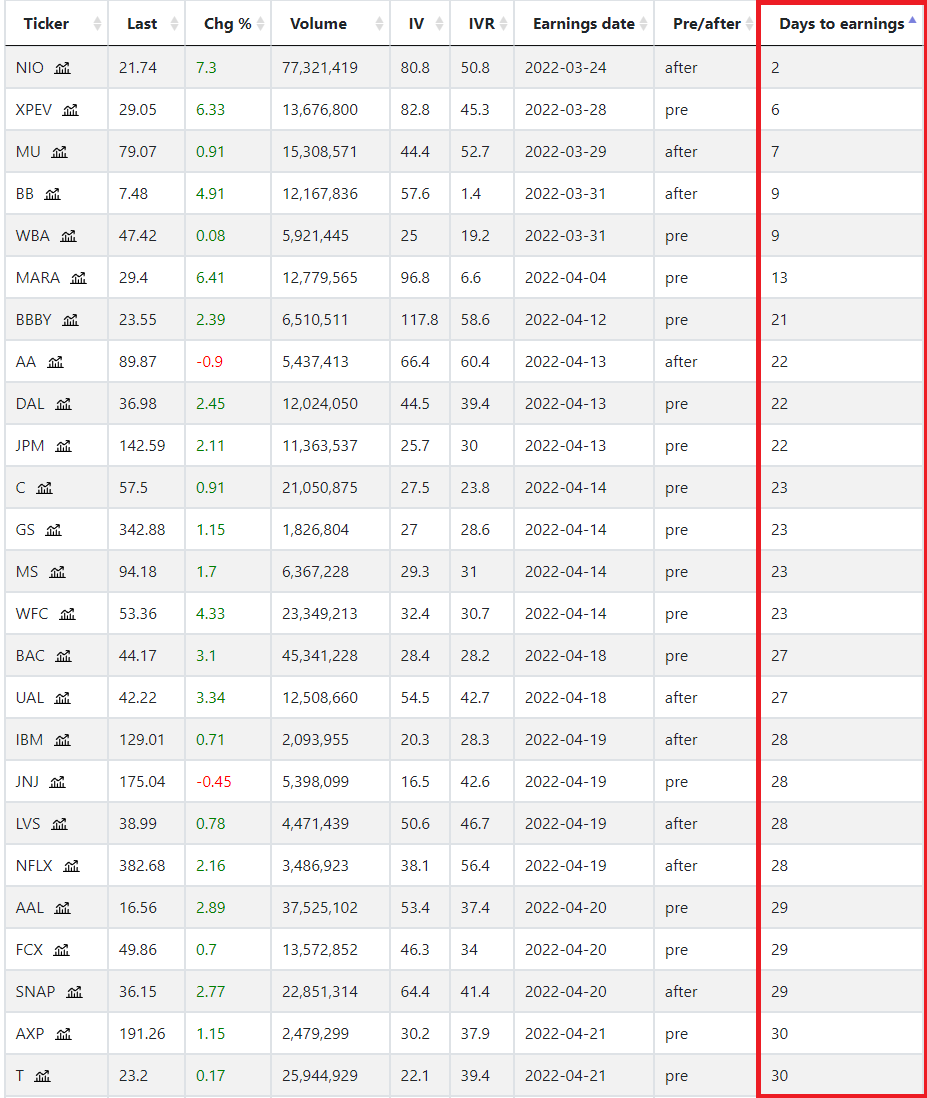Sort table by Last price column

click(147, 24)
